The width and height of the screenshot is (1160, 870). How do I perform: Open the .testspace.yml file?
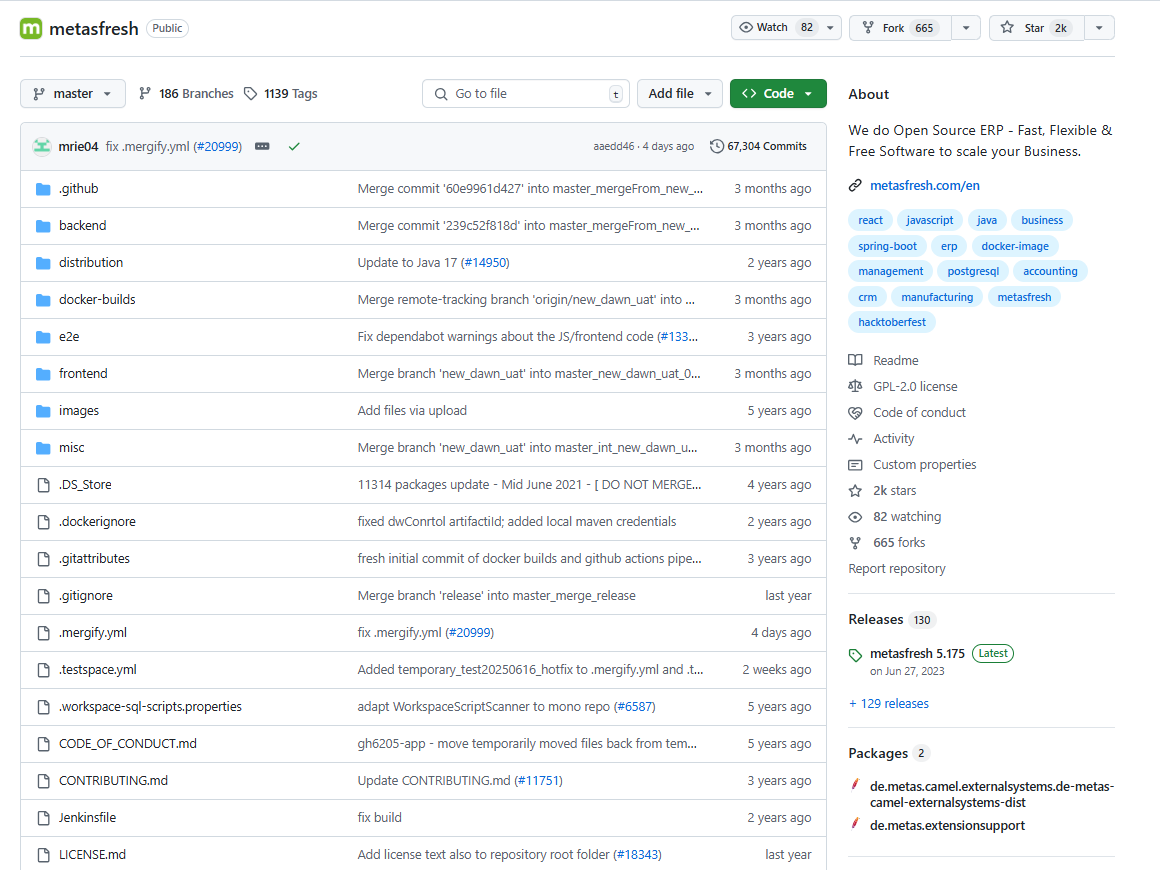coord(98,670)
